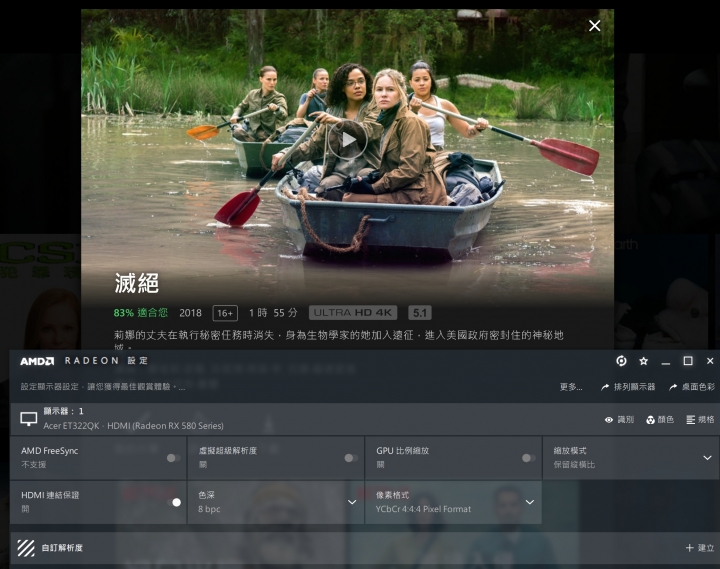
Task: Open 顏色 display color settings
Action: pyautogui.click(x=660, y=420)
